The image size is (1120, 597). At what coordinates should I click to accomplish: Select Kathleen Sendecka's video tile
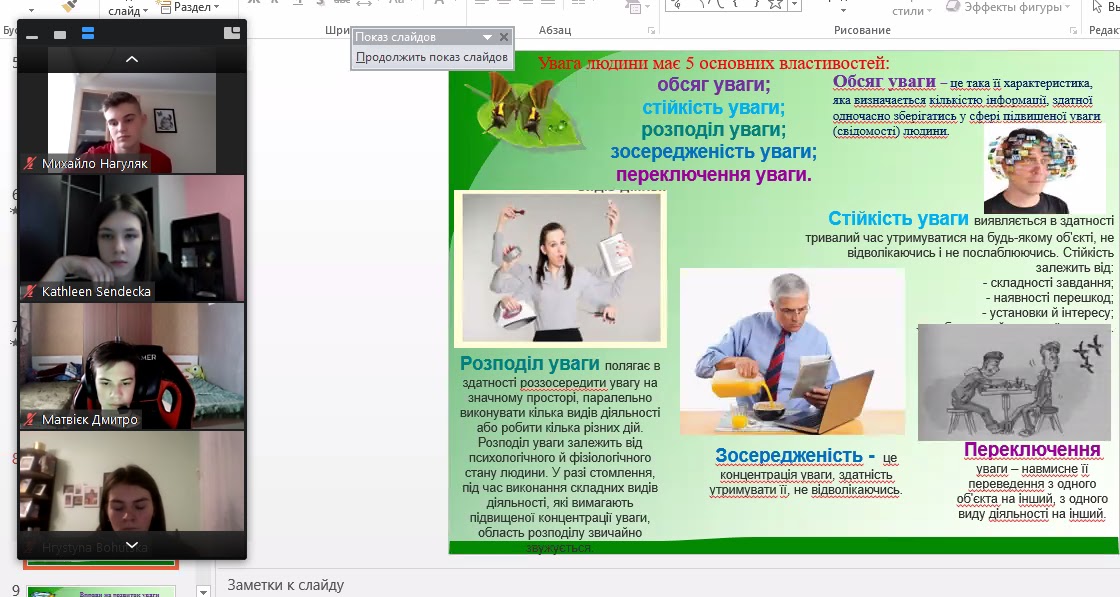pos(132,237)
